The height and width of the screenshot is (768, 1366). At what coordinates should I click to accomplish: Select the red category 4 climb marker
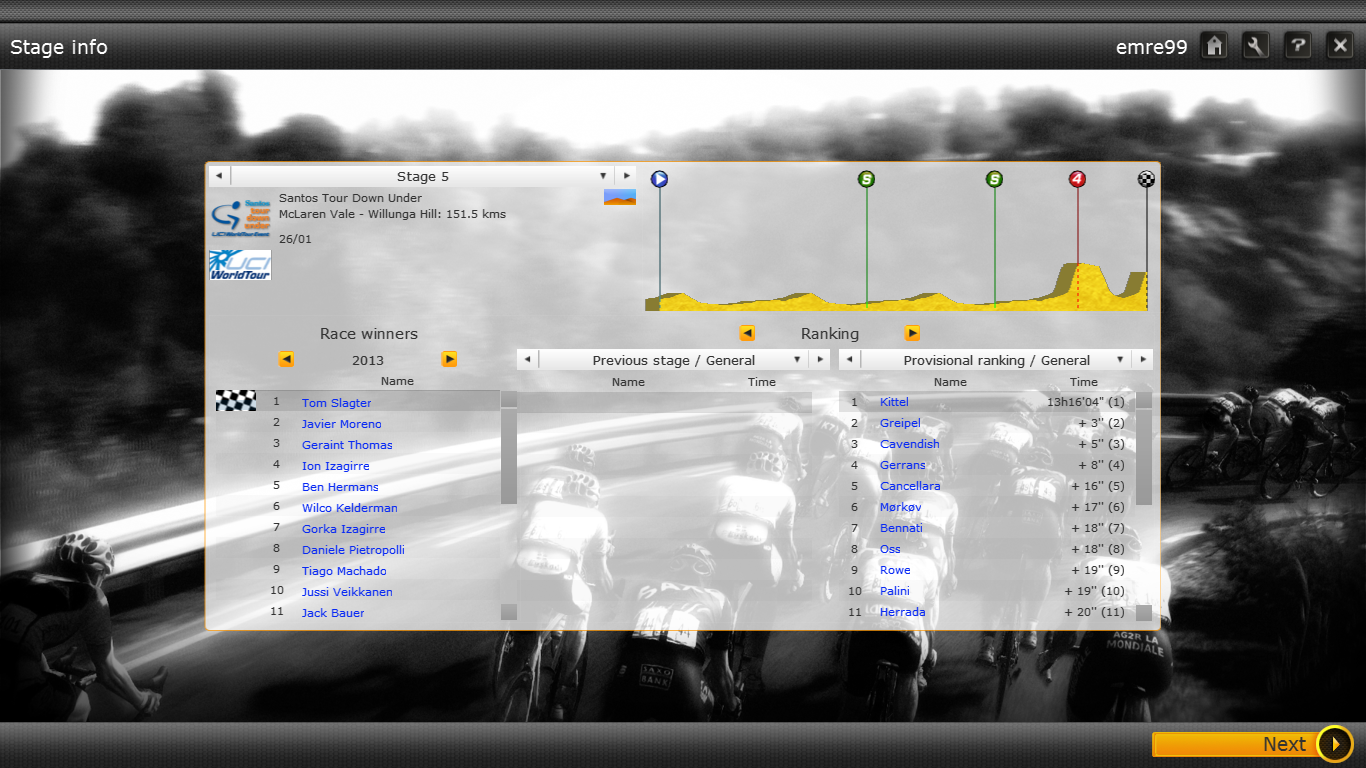tap(1077, 179)
